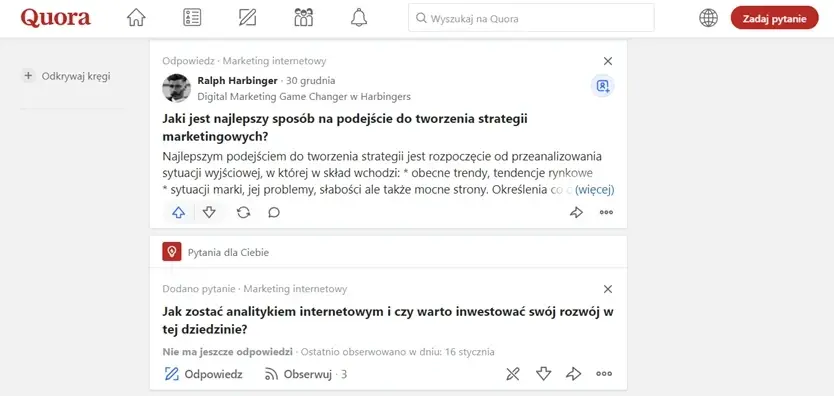This screenshot has width=834, height=396.
Task: Open more options on Ralph Harbinger's answer
Action: [x=606, y=213]
